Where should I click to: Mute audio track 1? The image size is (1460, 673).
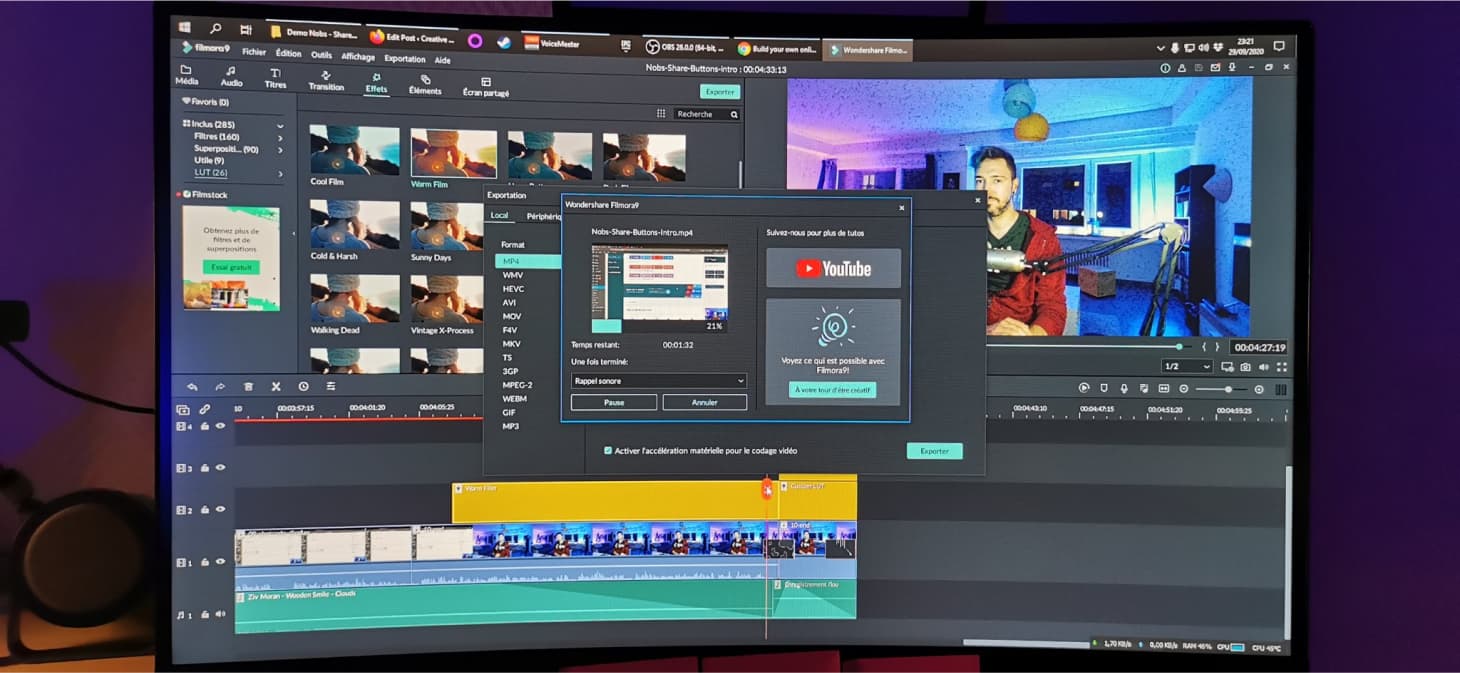(220, 614)
